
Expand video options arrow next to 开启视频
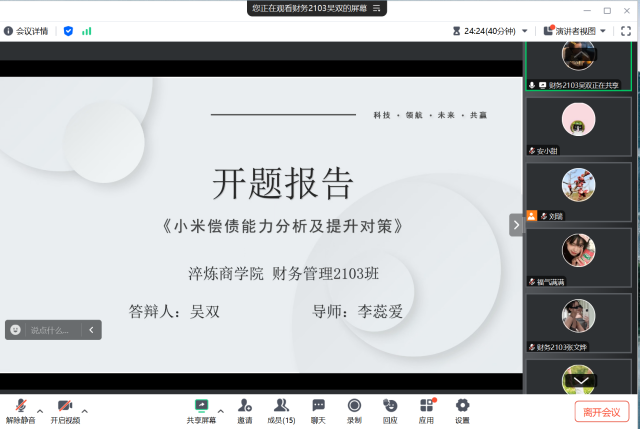pos(84,411)
